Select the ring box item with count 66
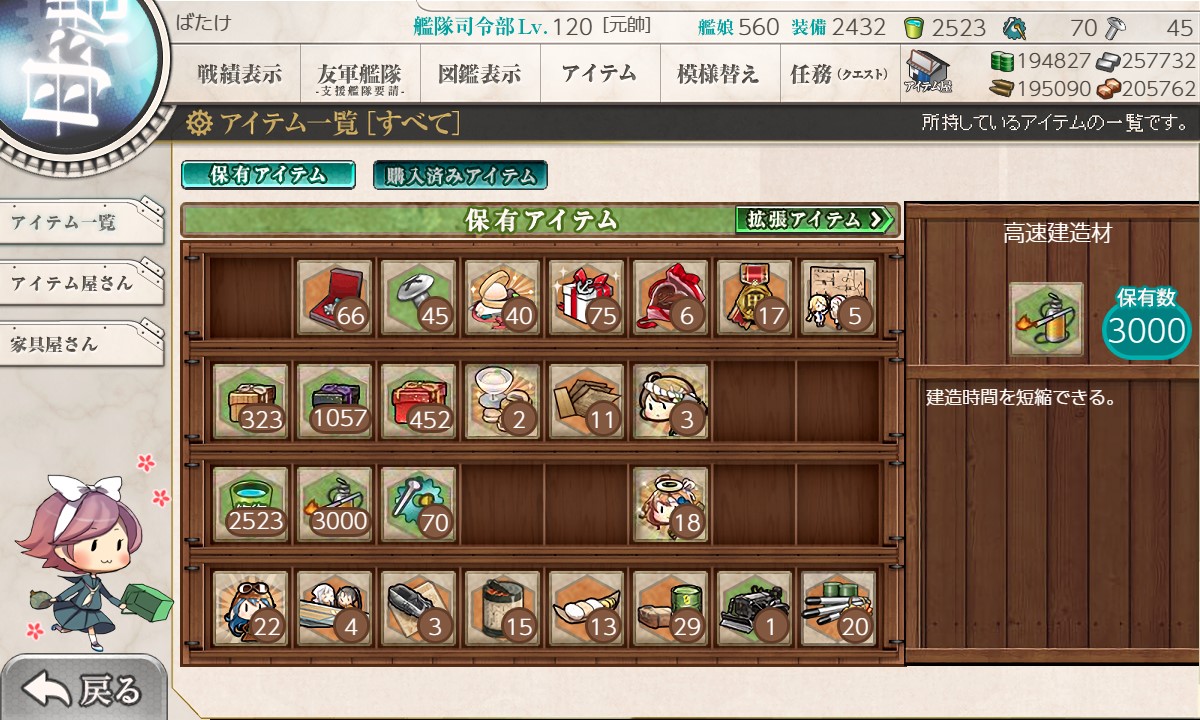 (x=335, y=297)
